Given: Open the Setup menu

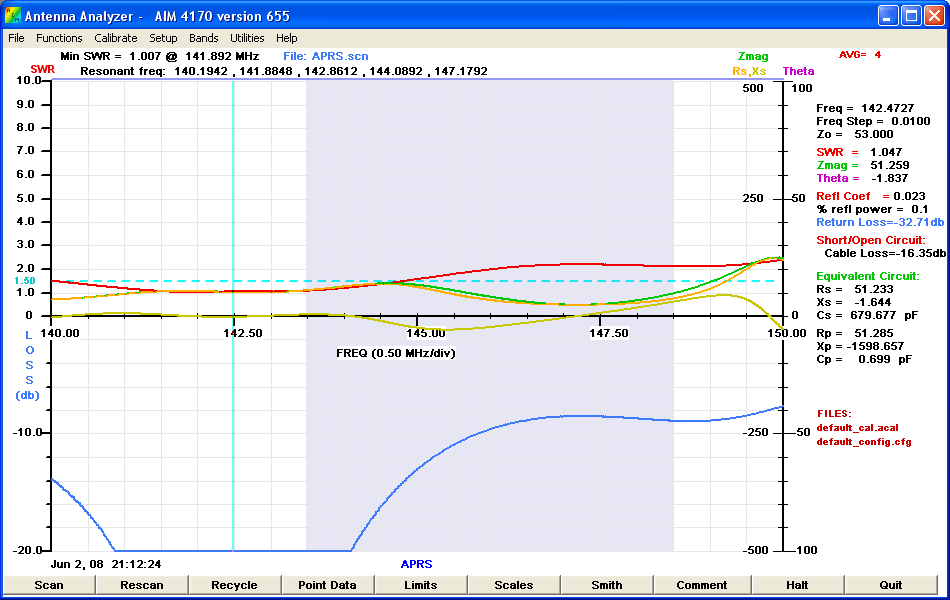Looking at the screenshot, I should (163, 38).
